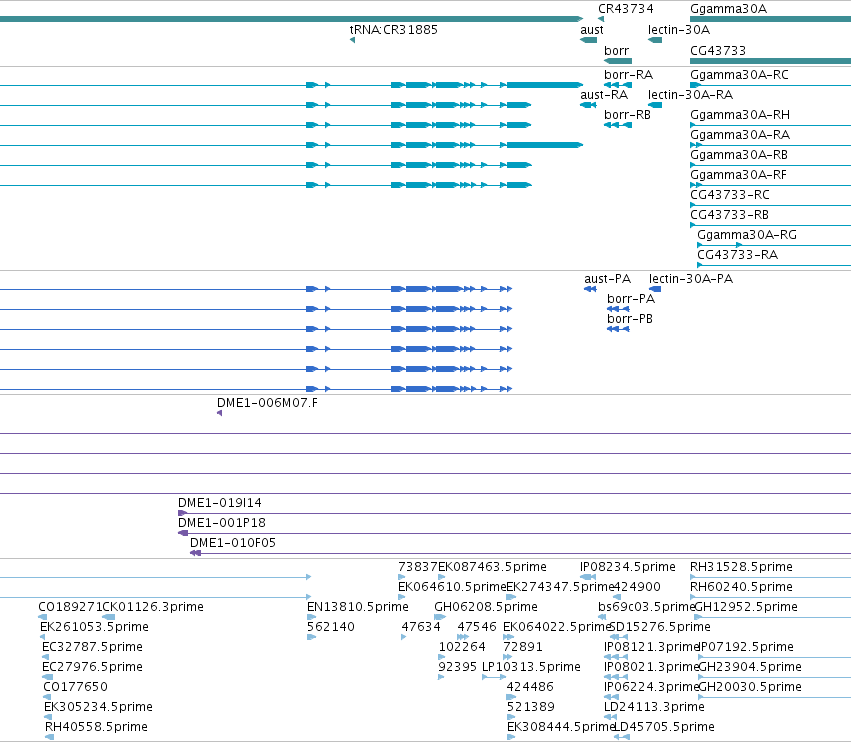The image size is (851, 742).
Task: Click the Ggamma30A-RH transcript label
Action: point(740,115)
